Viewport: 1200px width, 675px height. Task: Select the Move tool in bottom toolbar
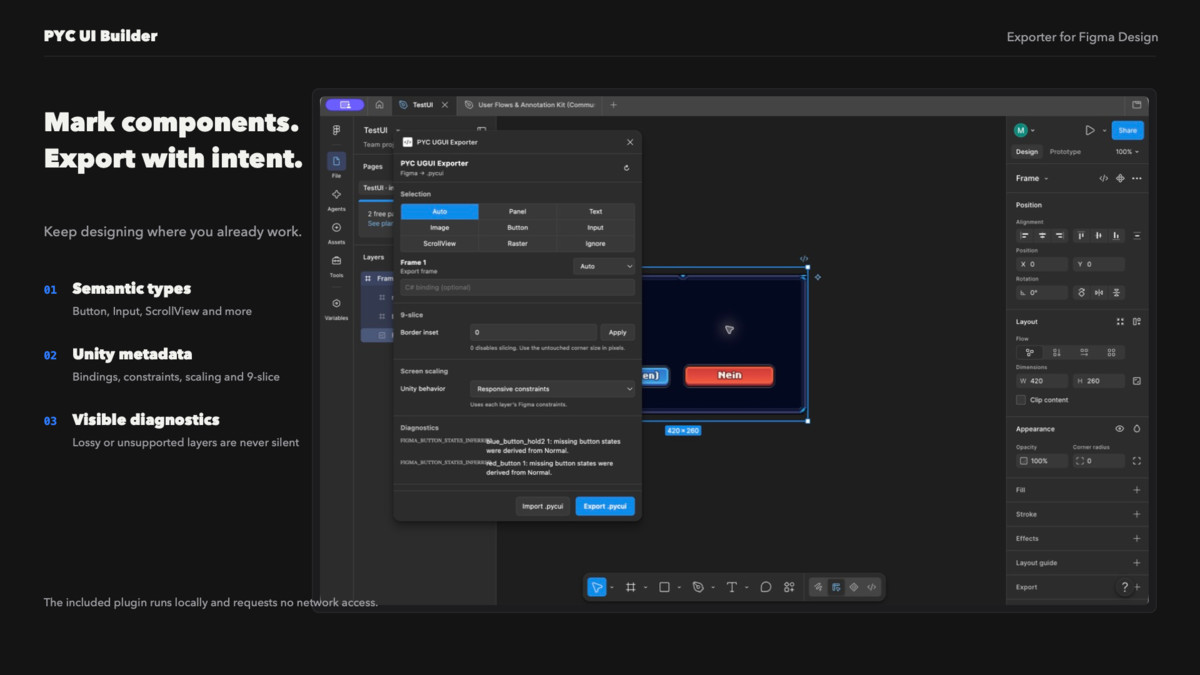(597, 587)
